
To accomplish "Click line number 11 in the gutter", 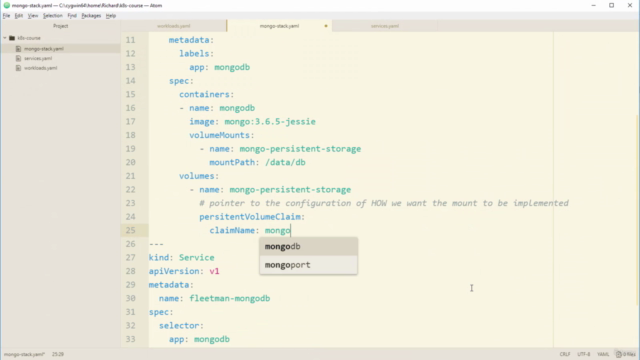I will point(130,40).
